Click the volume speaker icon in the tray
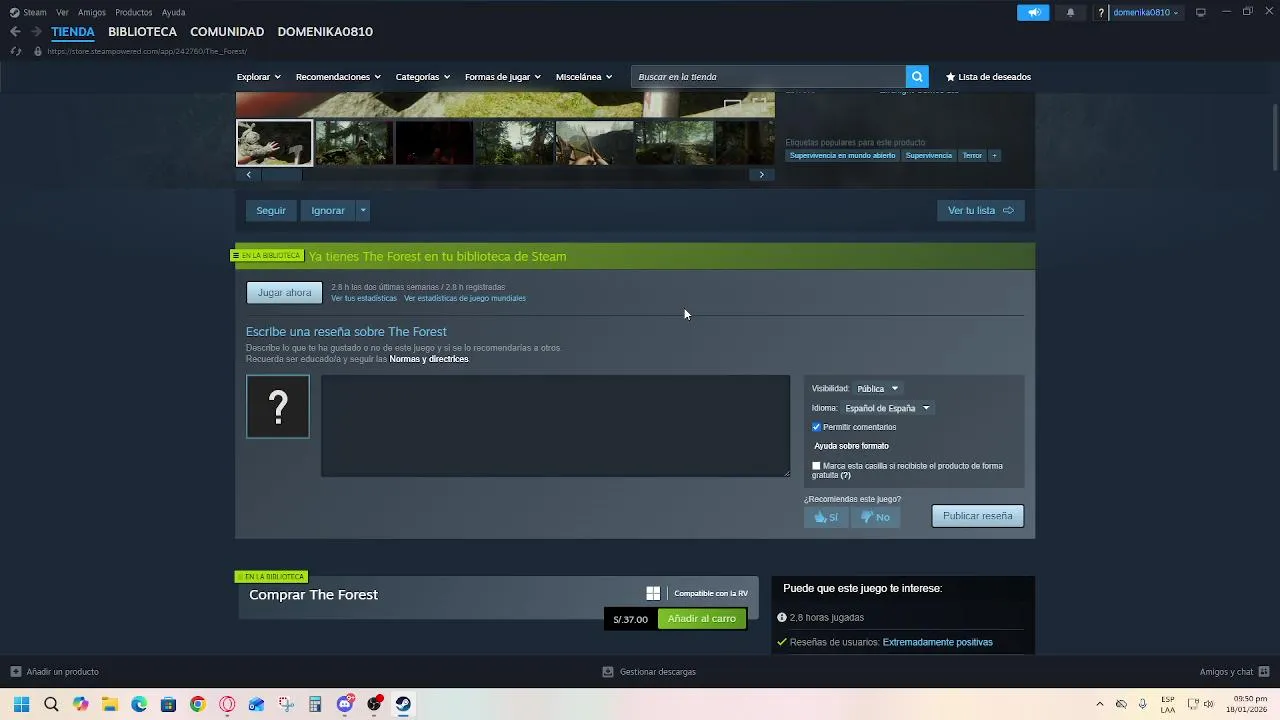Screen dimensions: 1280x720 click(x=1208, y=704)
